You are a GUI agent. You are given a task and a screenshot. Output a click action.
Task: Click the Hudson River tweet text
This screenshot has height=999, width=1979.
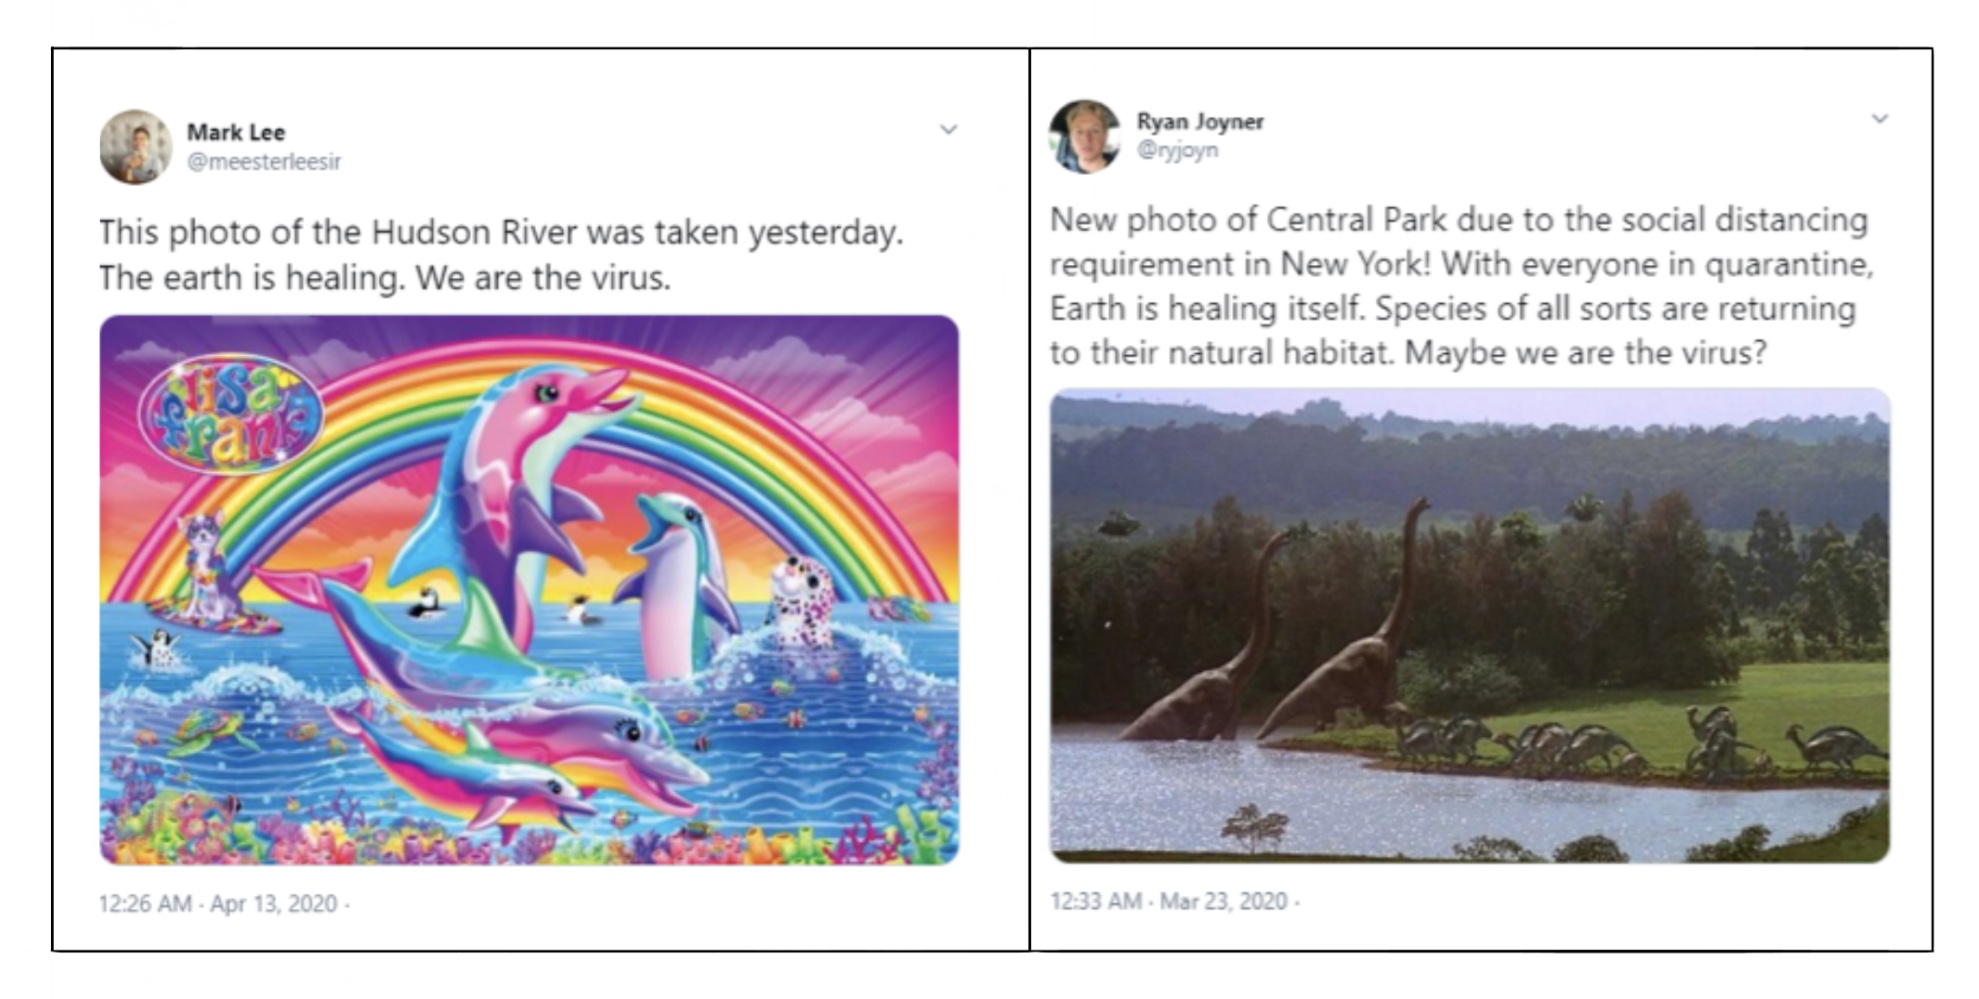tap(500, 254)
